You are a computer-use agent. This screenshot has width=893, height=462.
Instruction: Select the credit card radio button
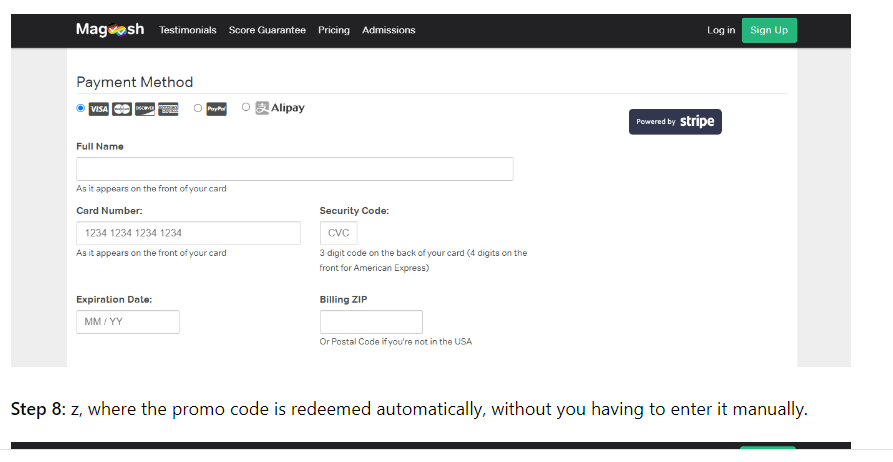[80, 108]
